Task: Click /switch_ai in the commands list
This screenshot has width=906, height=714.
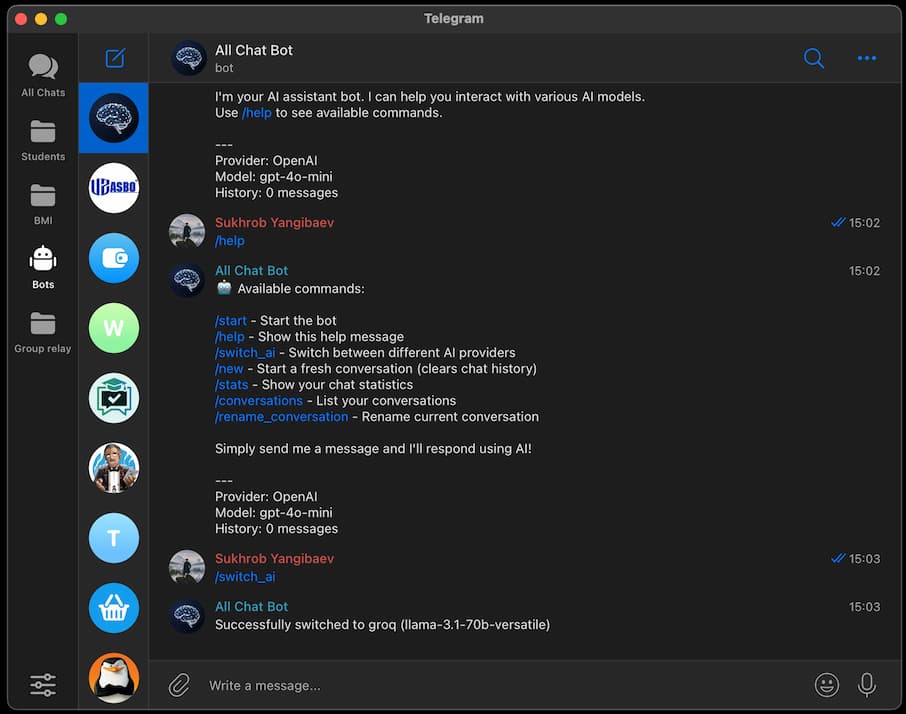Action: pos(245,352)
